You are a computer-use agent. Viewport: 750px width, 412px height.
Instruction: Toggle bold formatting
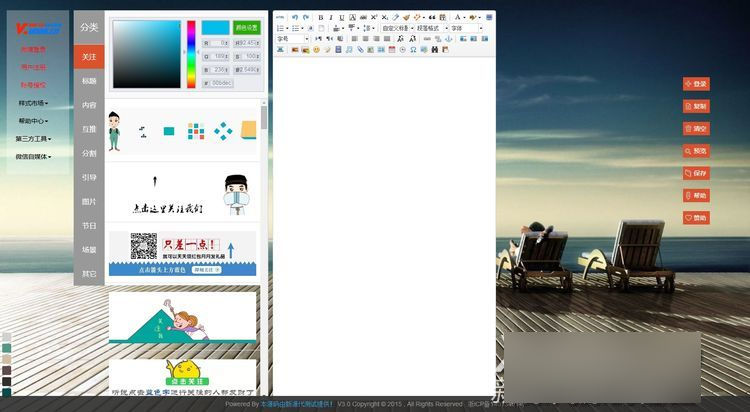point(320,17)
